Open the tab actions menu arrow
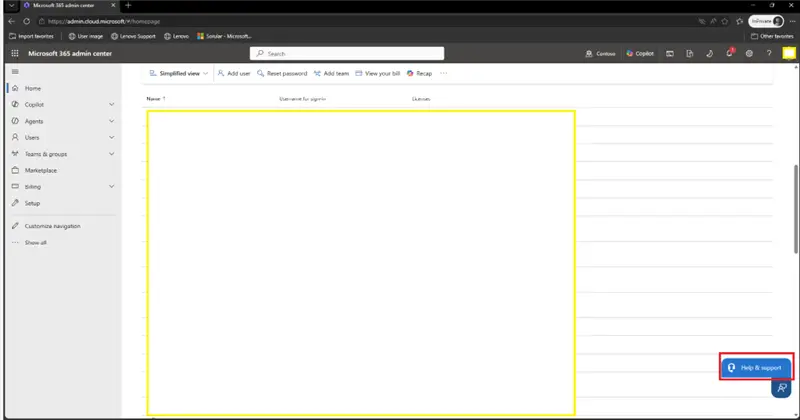 click(x=11, y=5)
